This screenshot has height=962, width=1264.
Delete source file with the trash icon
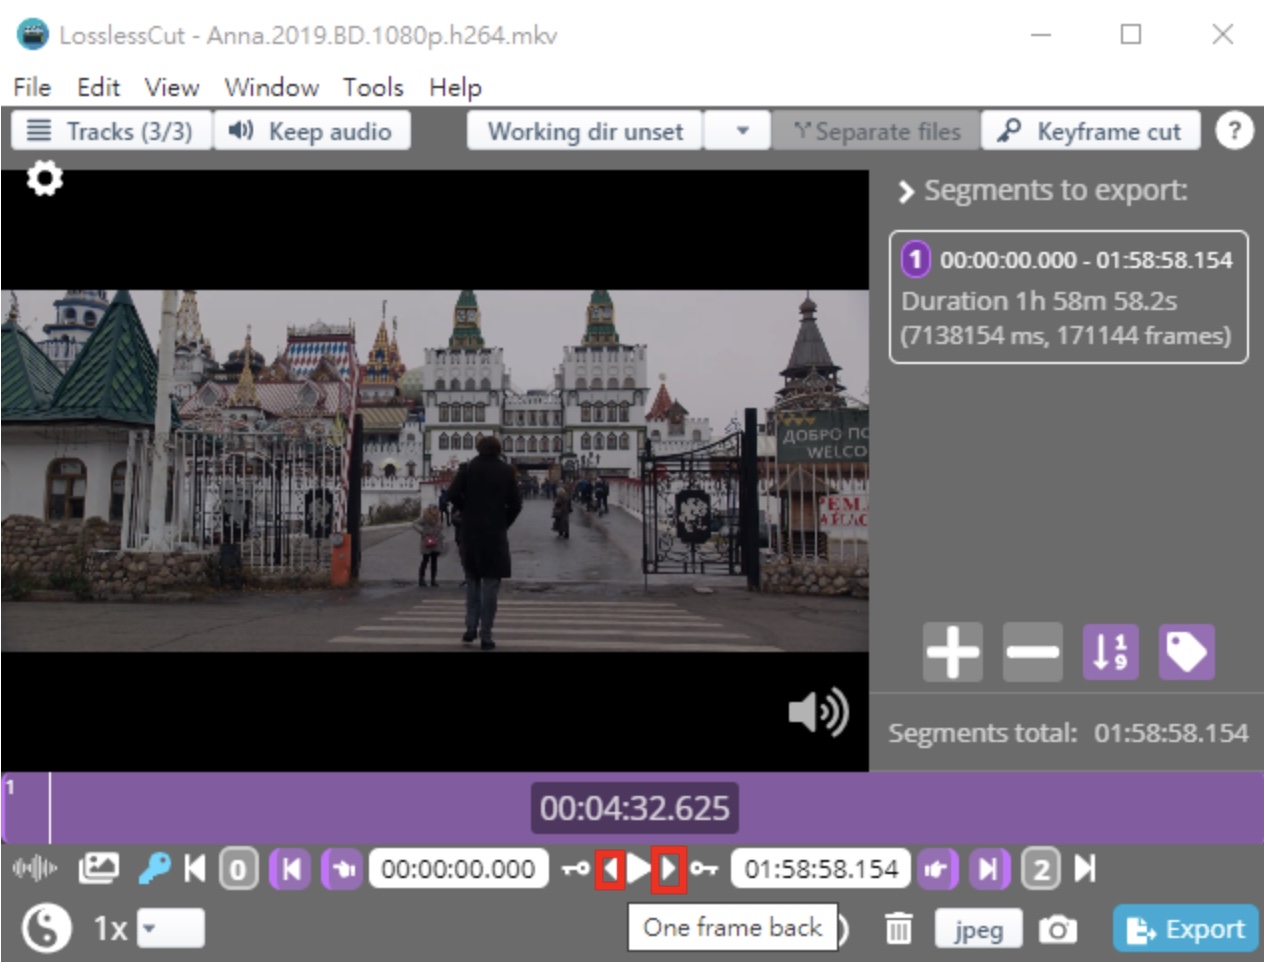pyautogui.click(x=898, y=929)
